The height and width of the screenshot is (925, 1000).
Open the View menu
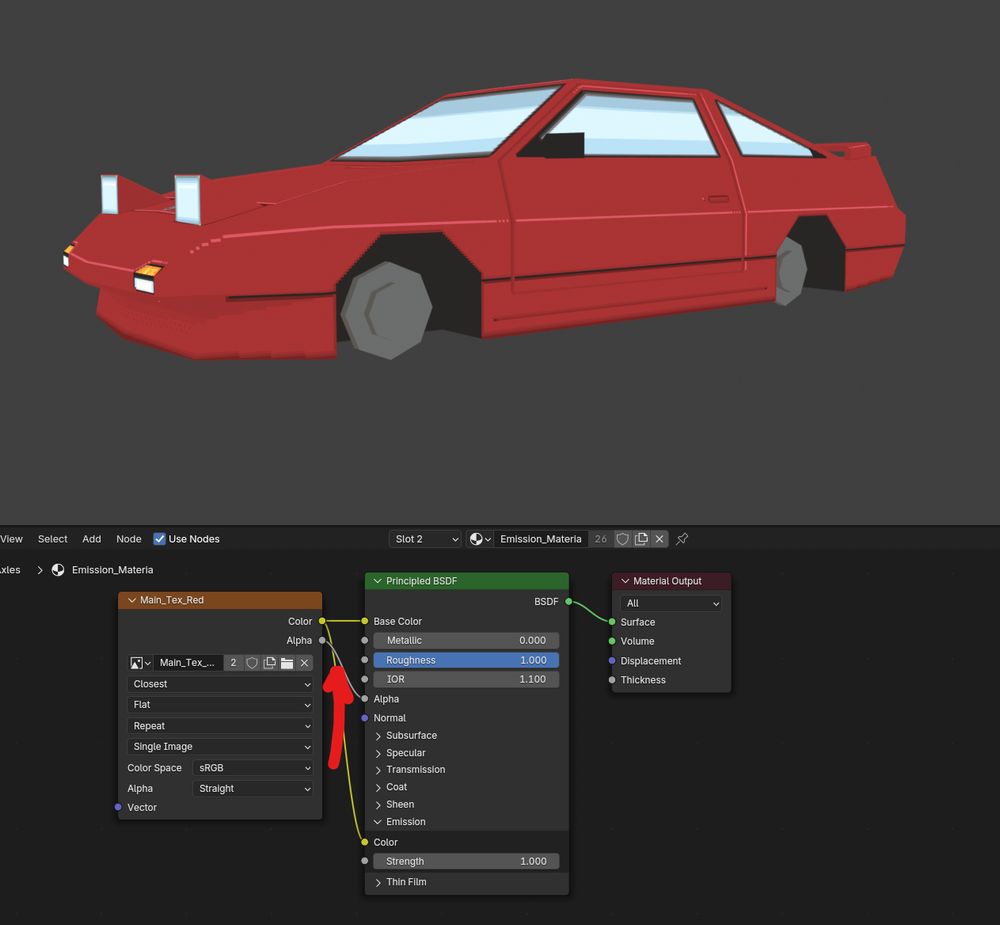point(11,539)
